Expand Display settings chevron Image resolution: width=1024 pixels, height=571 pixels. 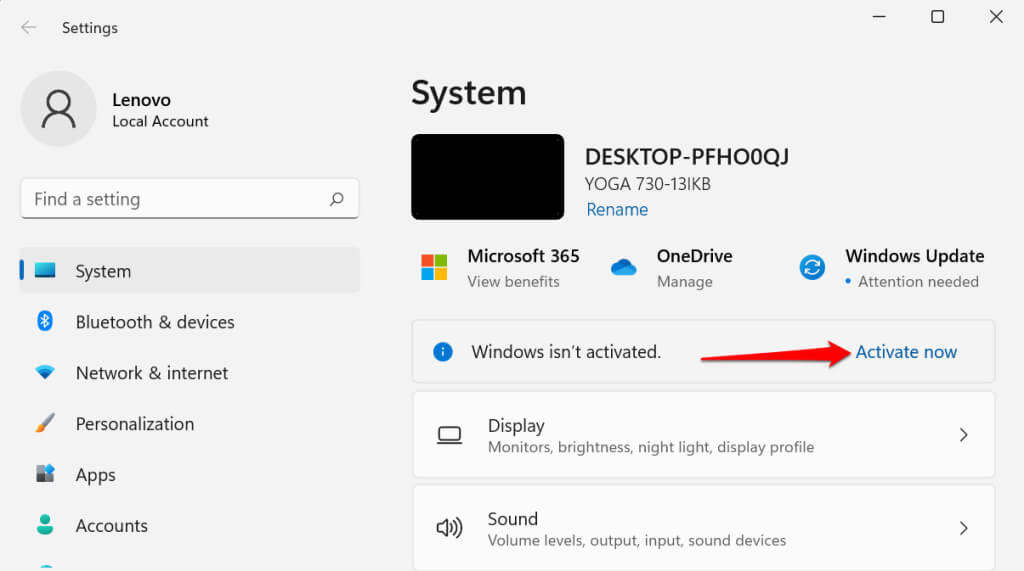pyautogui.click(x=963, y=435)
